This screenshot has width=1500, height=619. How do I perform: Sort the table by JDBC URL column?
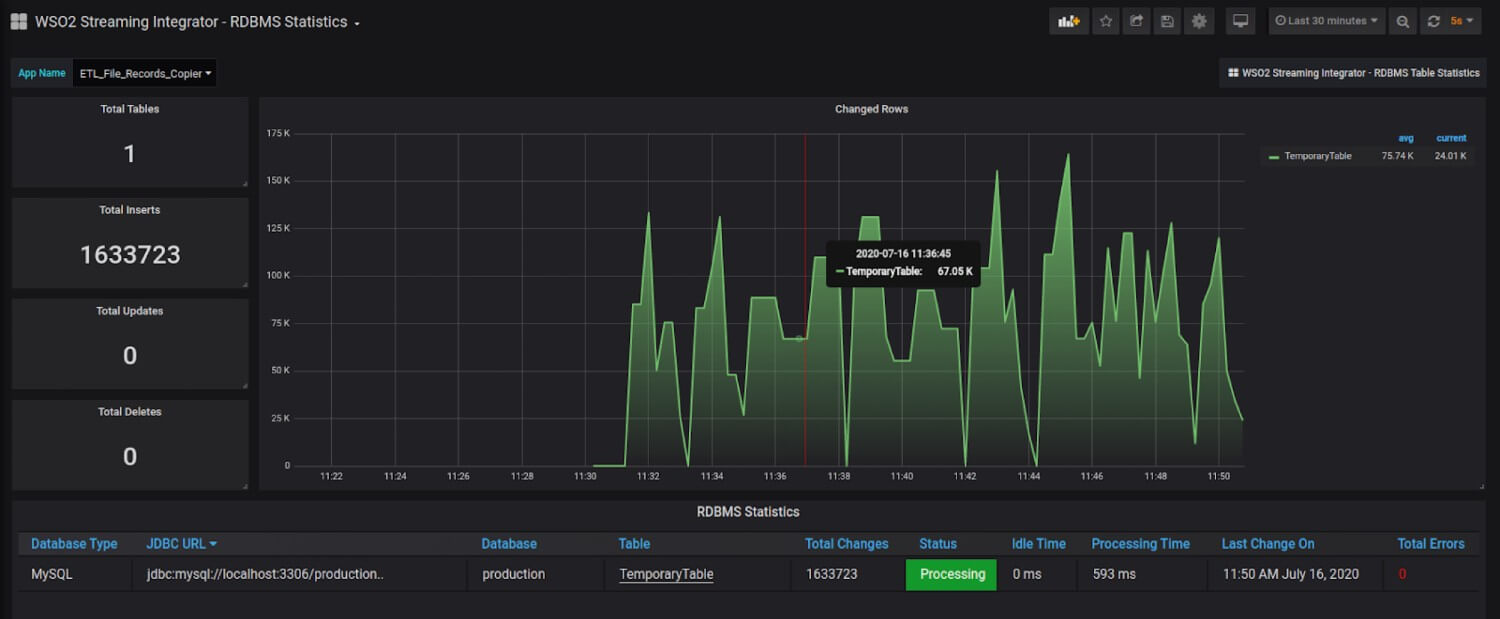pos(176,543)
